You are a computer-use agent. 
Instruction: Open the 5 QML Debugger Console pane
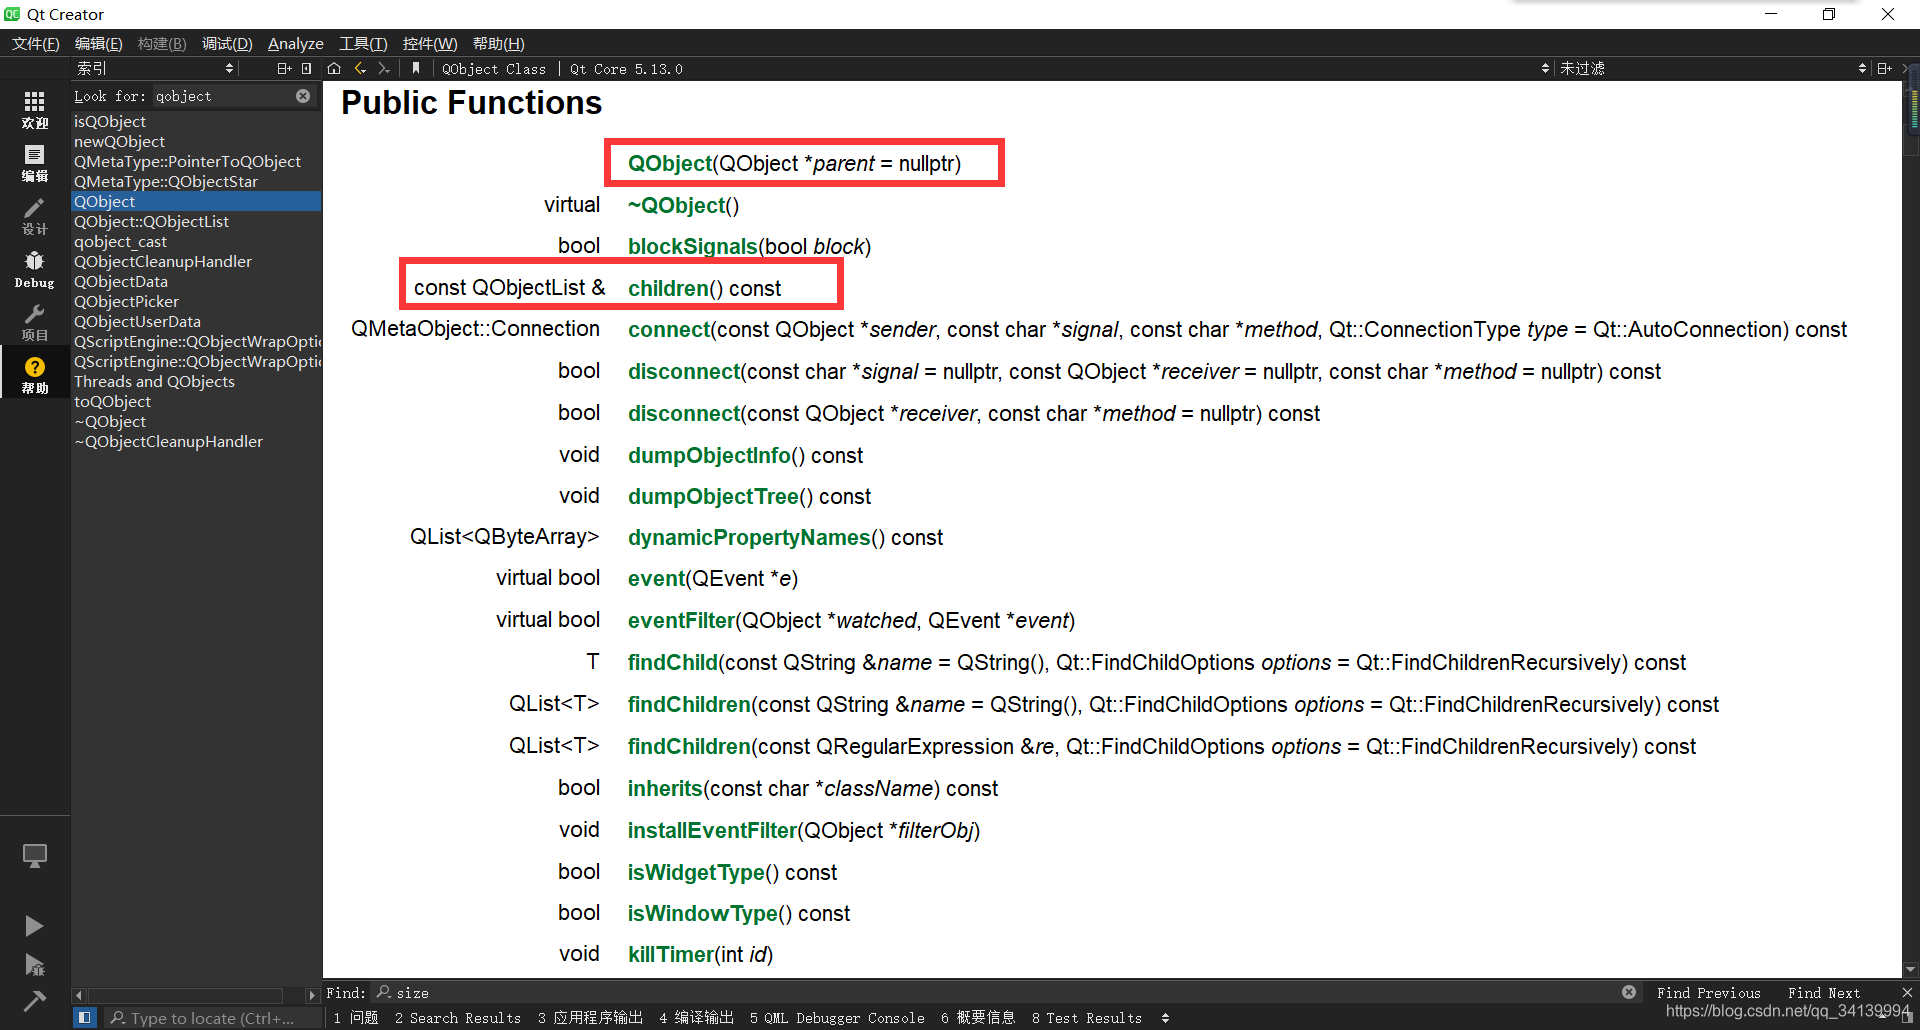pos(837,1018)
